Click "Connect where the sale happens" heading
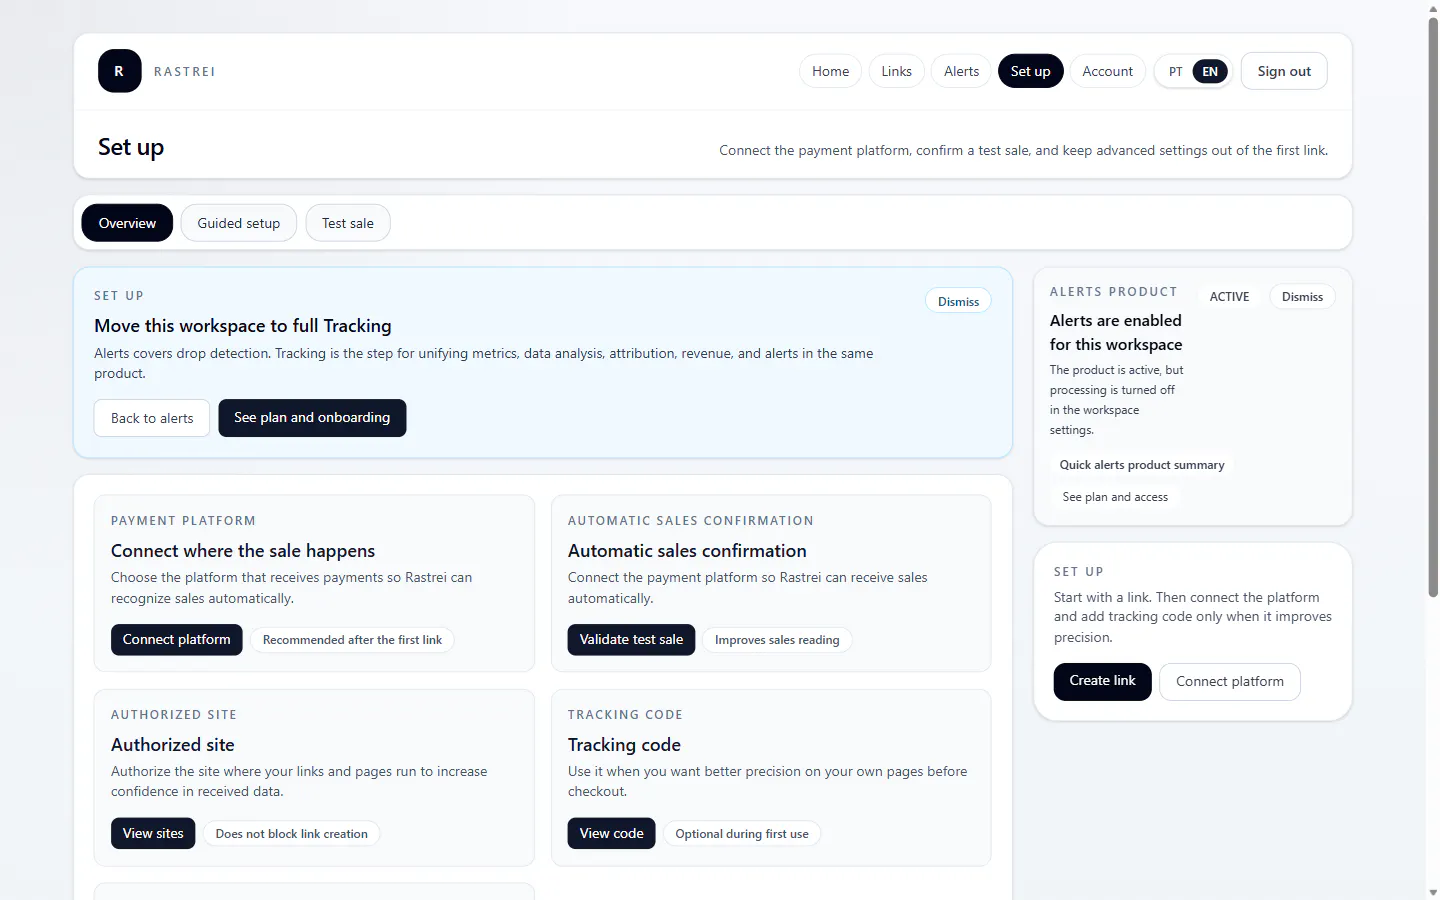The height and width of the screenshot is (900, 1440). 243,551
